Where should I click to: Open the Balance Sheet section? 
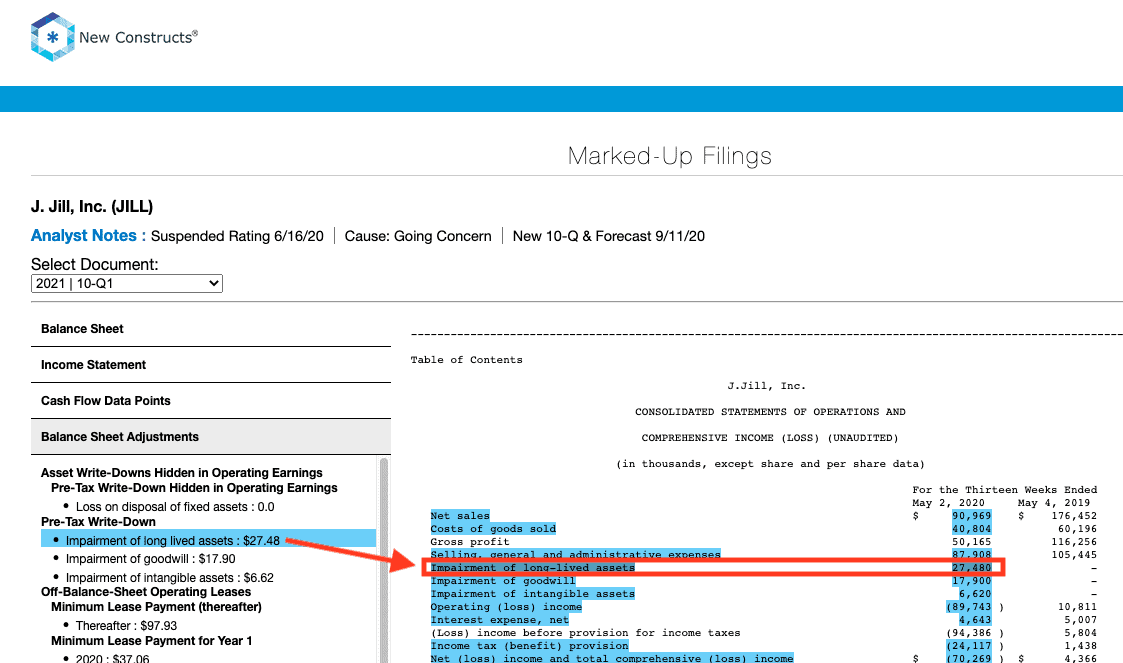point(211,329)
